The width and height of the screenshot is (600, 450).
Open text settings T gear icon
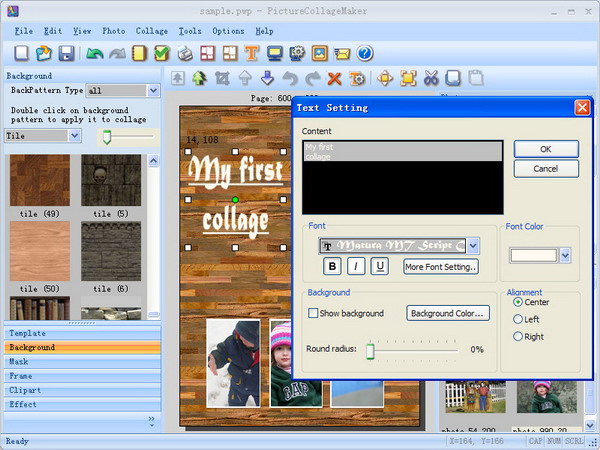[357, 78]
